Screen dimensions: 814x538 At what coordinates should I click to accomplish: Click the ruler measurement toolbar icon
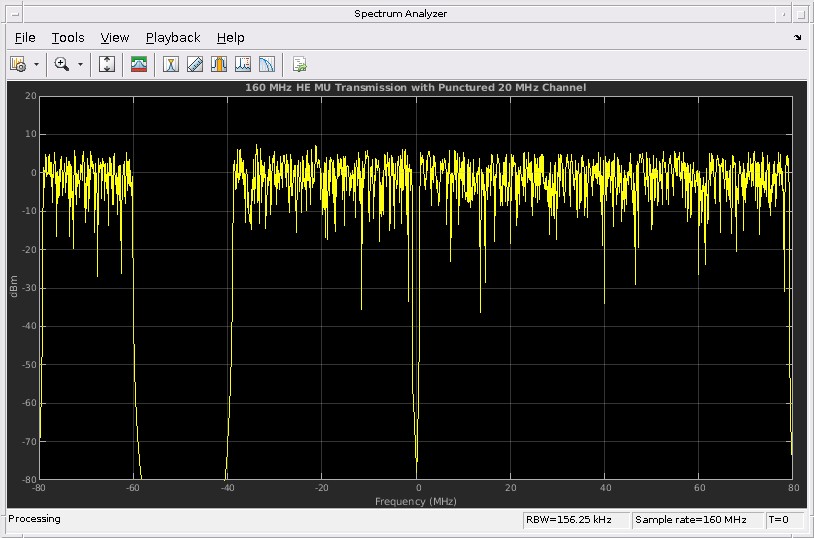(x=195, y=64)
